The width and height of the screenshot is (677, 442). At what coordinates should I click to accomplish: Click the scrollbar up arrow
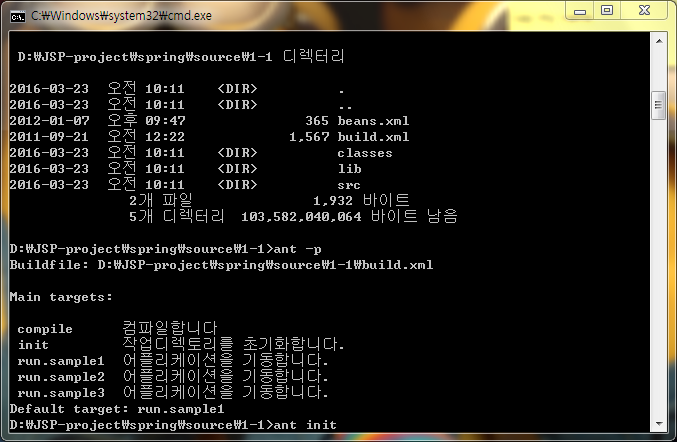coord(659,41)
